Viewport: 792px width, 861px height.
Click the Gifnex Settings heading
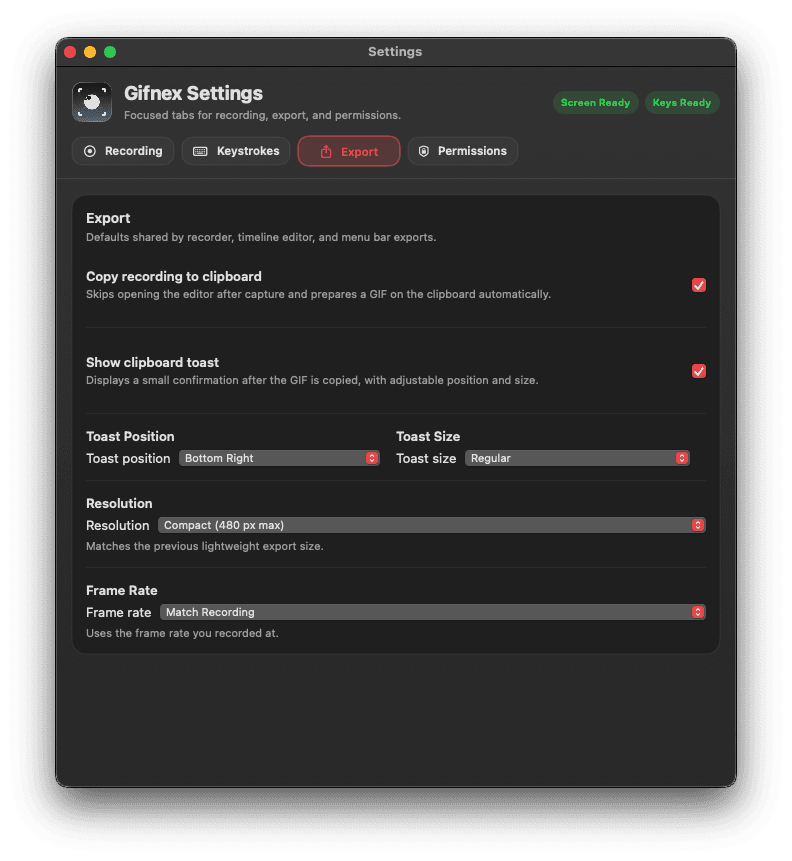[193, 93]
